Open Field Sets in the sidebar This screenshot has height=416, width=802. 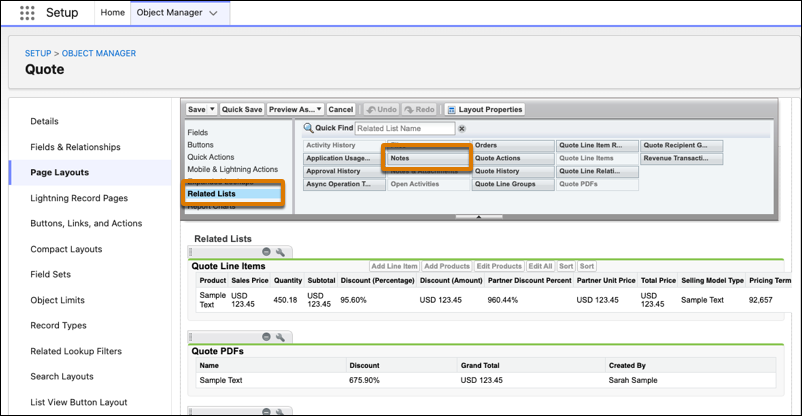coord(50,274)
